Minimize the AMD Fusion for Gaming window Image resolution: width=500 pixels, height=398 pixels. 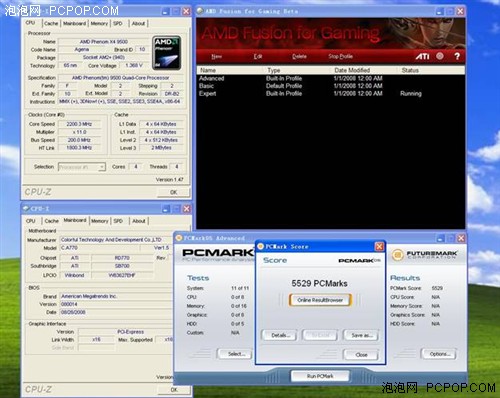440,11
